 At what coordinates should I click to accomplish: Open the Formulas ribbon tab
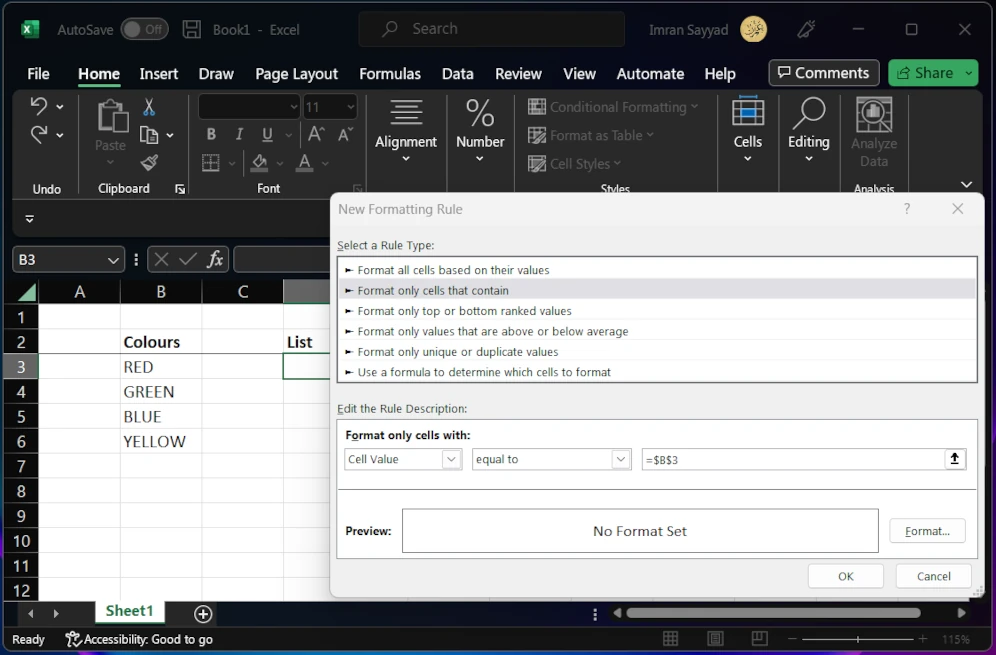pyautogui.click(x=389, y=74)
